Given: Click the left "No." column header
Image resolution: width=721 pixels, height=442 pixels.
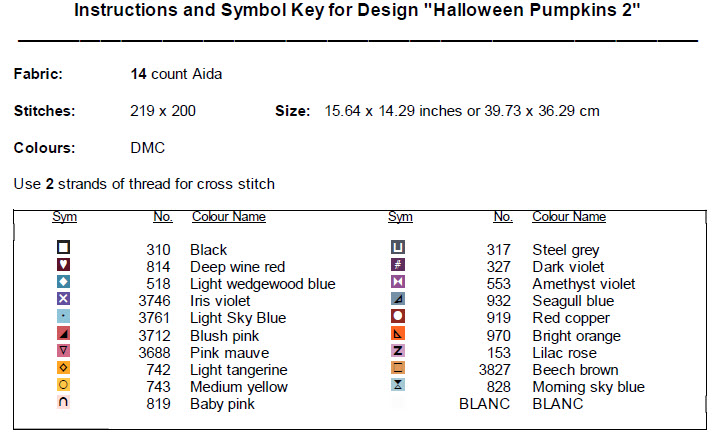Looking at the screenshot, I should [x=162, y=217].
